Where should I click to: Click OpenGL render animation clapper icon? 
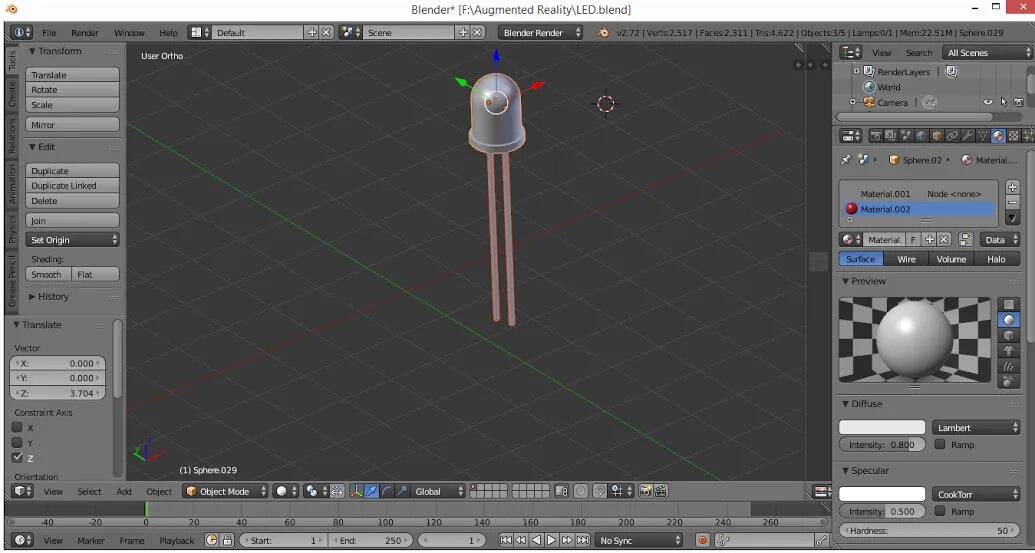[661, 491]
